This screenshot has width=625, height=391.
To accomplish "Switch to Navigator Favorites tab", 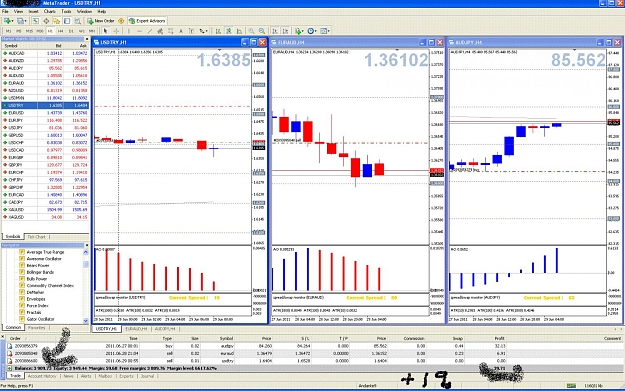I will [37, 328].
